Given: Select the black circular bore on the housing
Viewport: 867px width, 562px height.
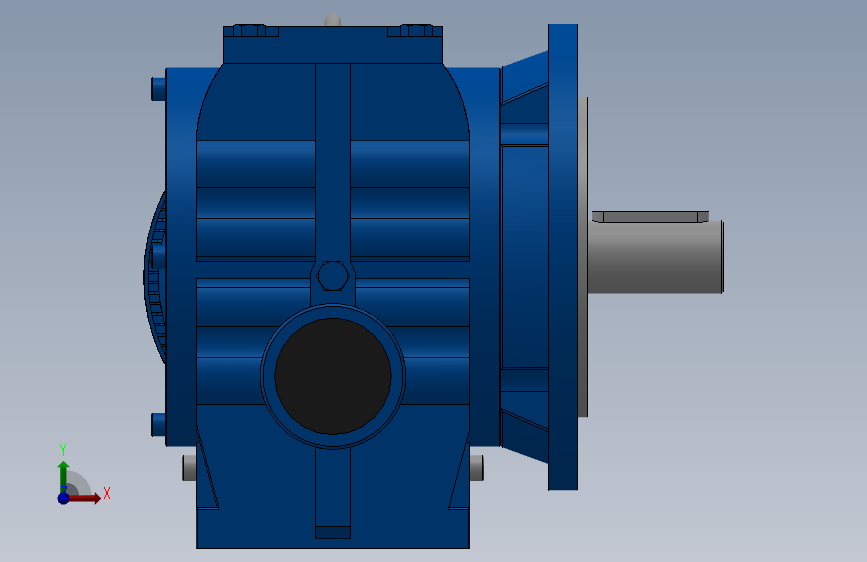Looking at the screenshot, I should point(333,376).
